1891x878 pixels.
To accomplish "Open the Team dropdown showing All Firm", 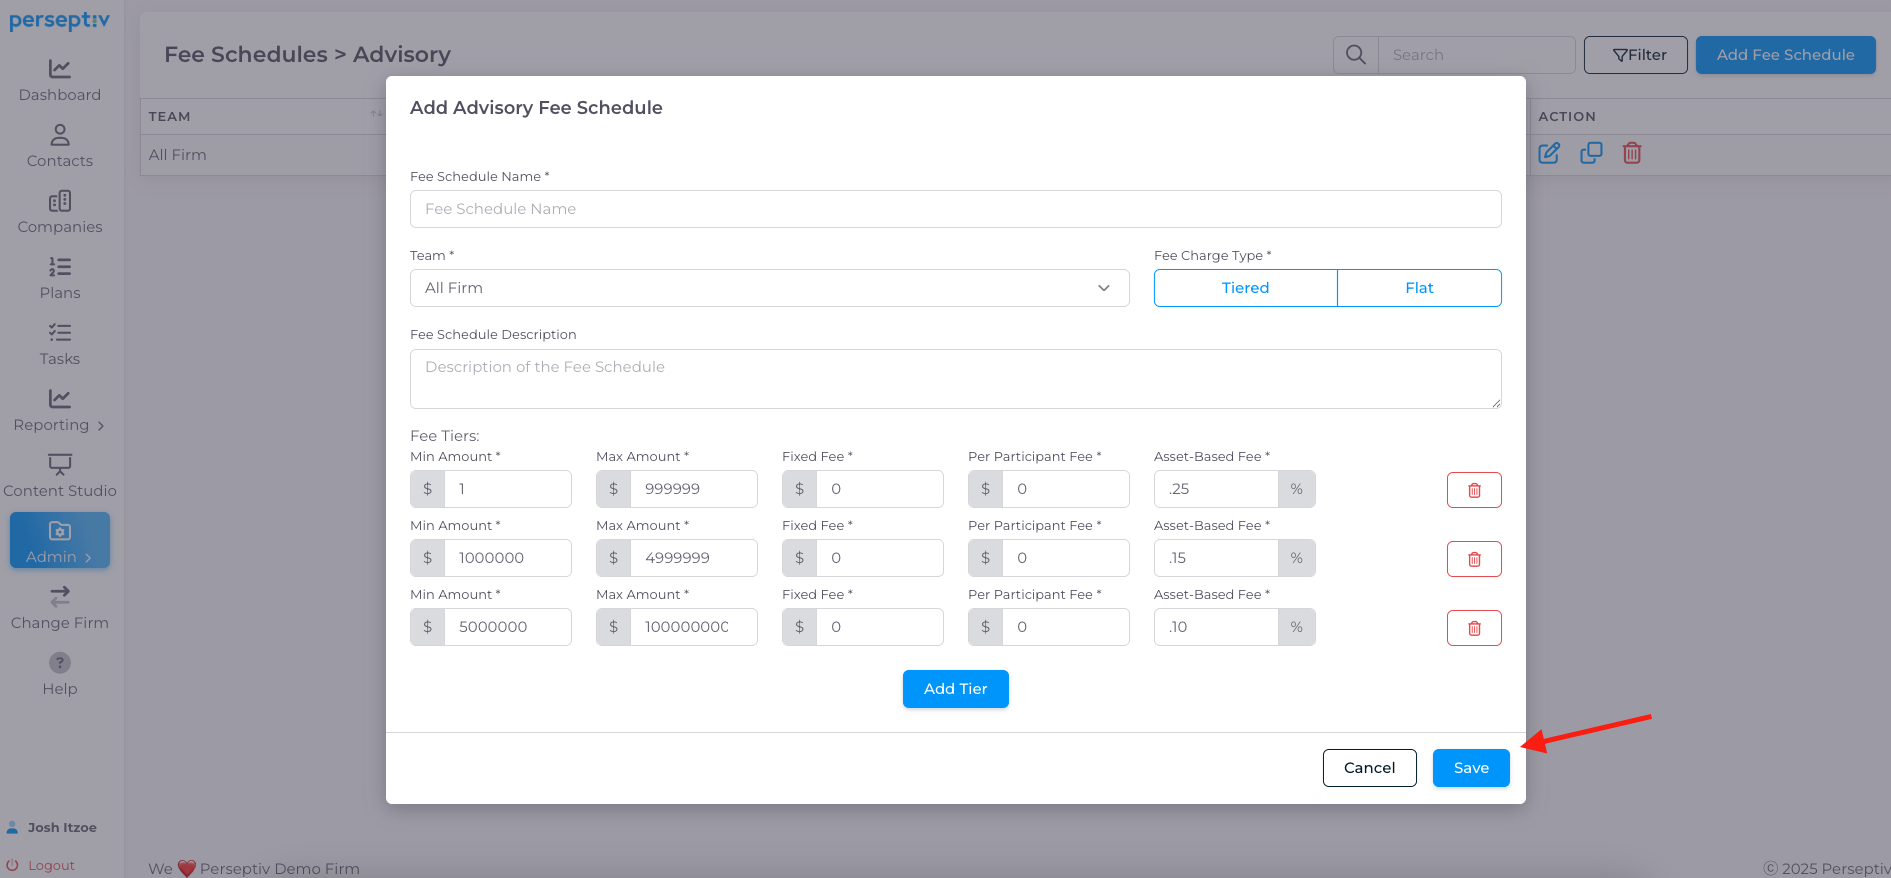I will pyautogui.click(x=770, y=288).
